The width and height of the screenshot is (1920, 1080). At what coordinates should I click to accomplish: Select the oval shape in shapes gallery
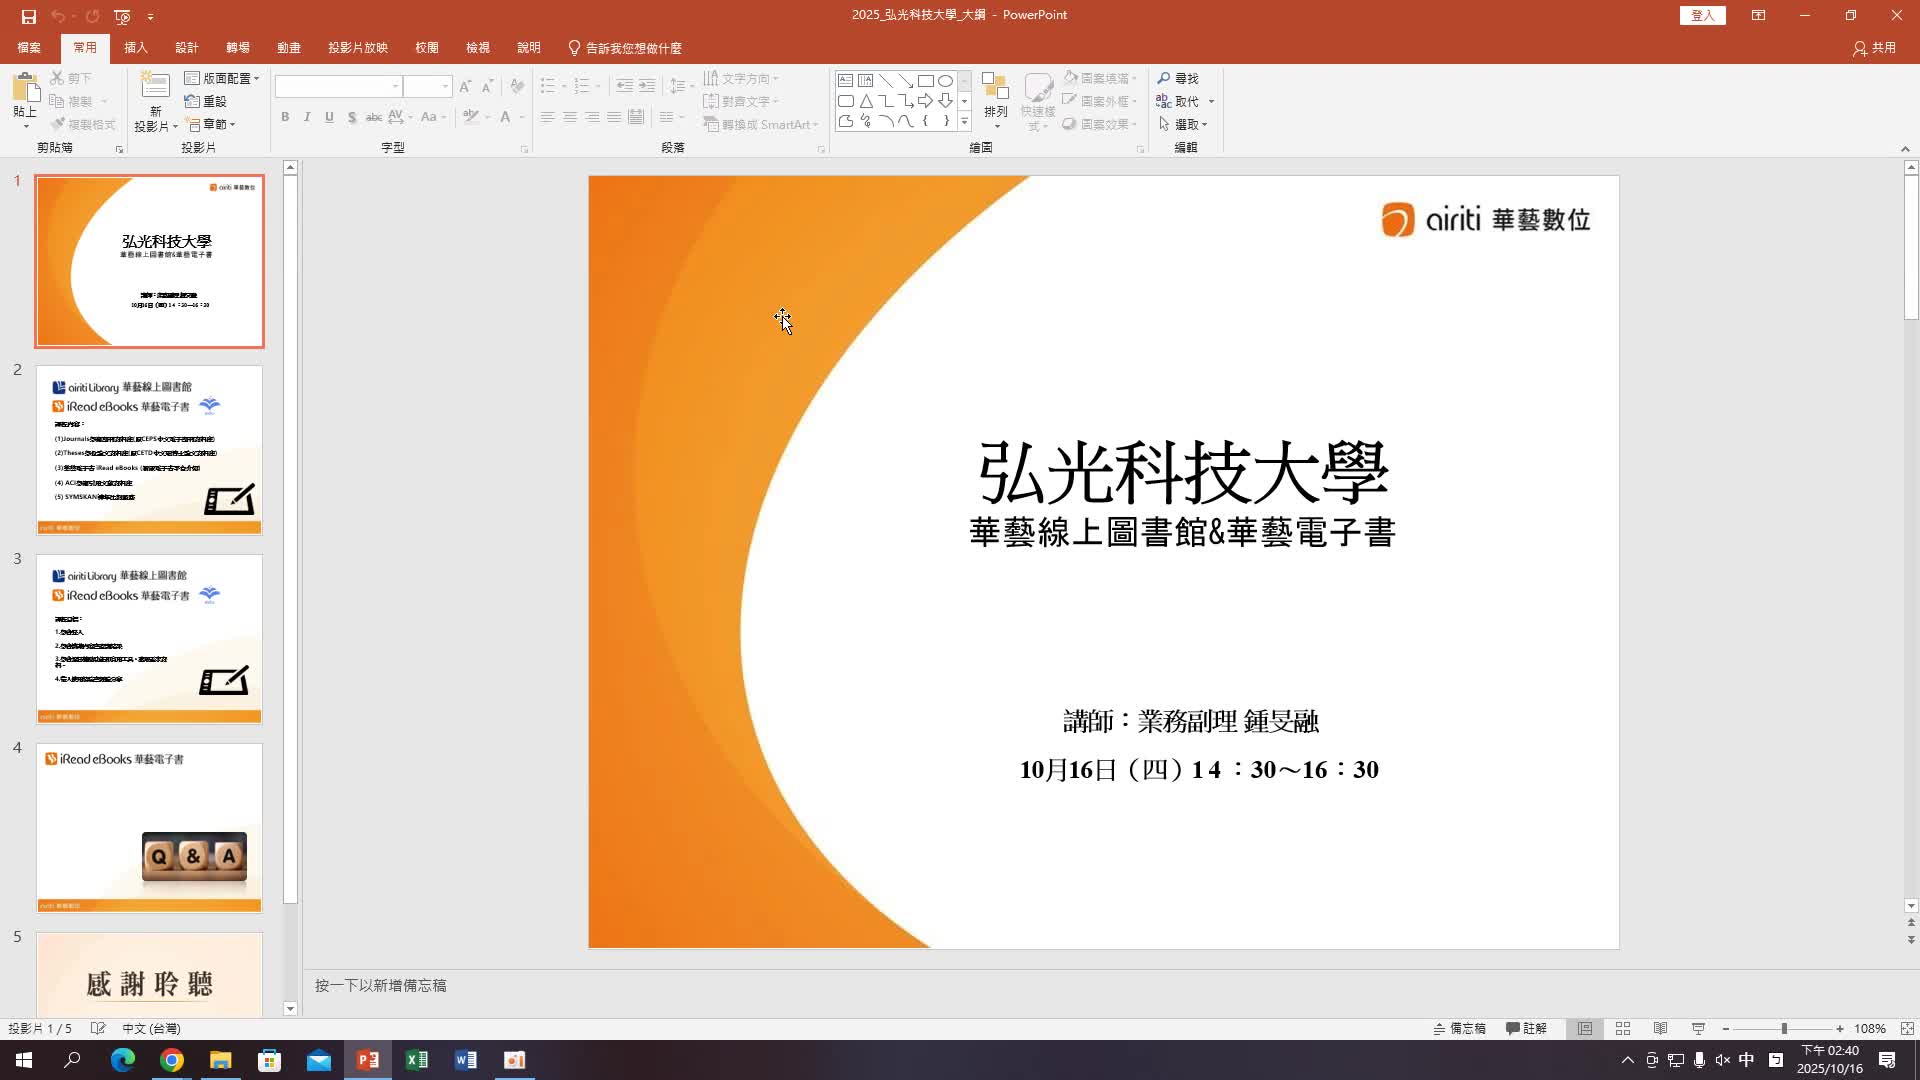coord(945,81)
